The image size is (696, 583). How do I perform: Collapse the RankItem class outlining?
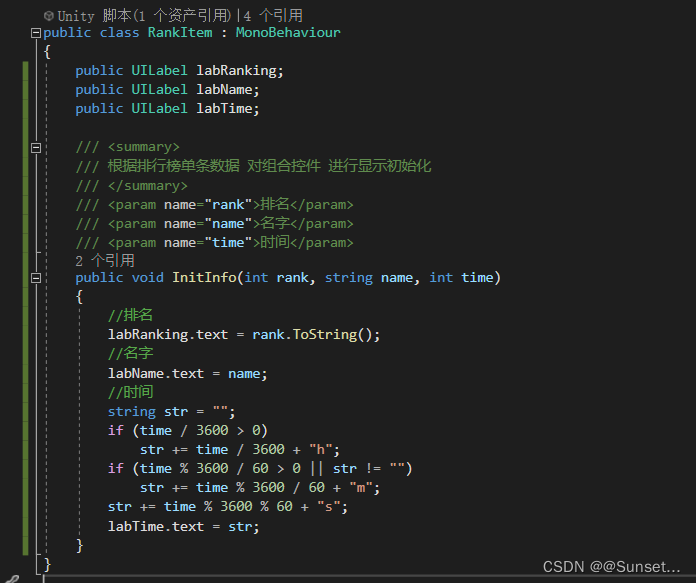pyautogui.click(x=36, y=33)
